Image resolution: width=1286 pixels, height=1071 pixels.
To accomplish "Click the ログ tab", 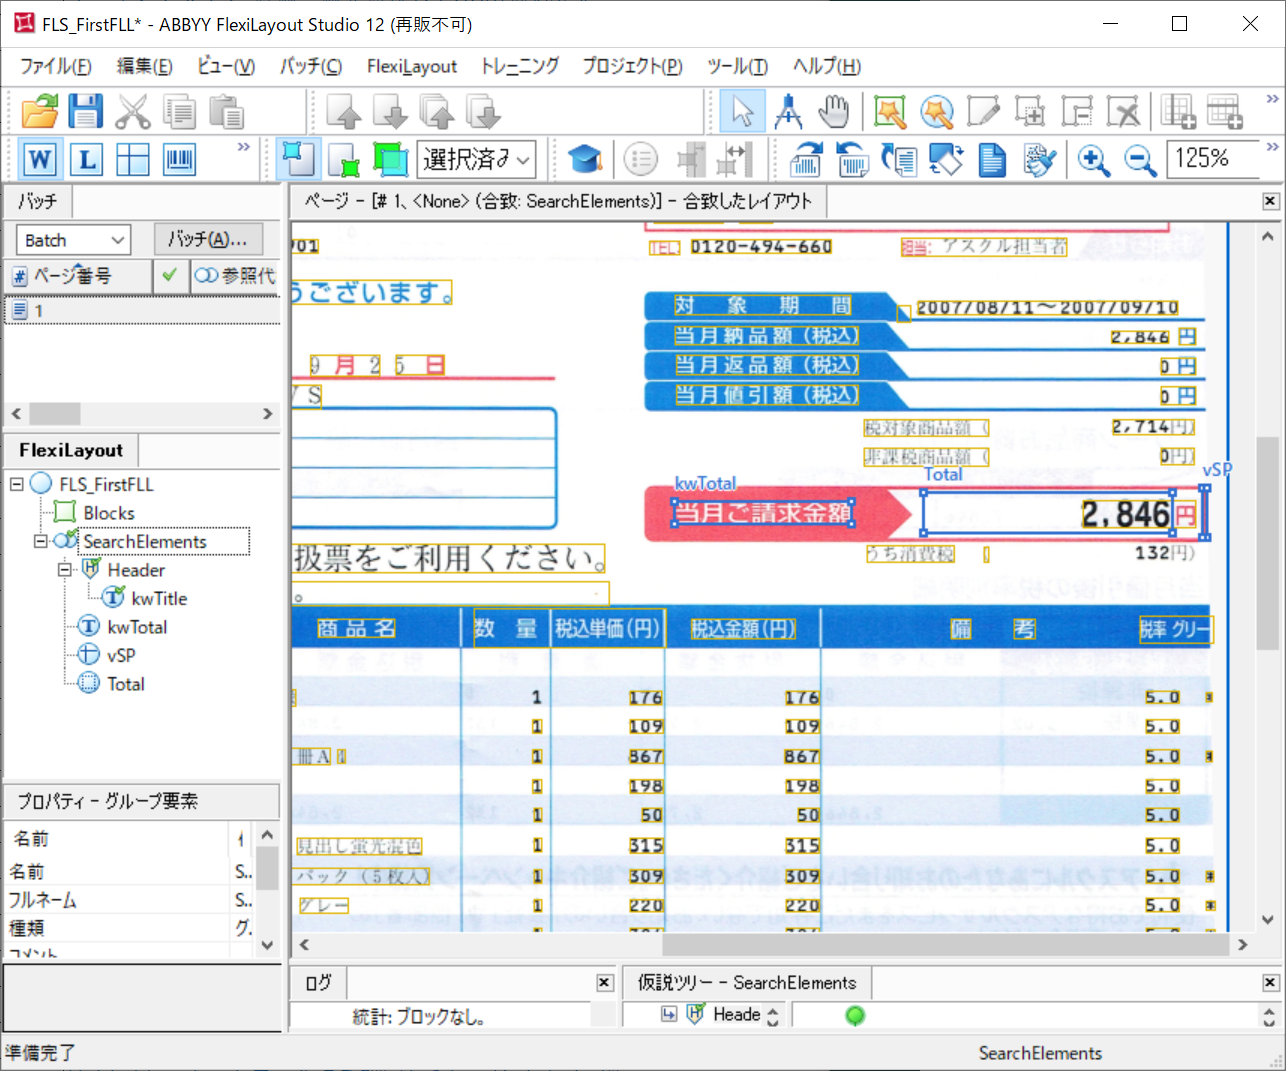I will (x=318, y=983).
